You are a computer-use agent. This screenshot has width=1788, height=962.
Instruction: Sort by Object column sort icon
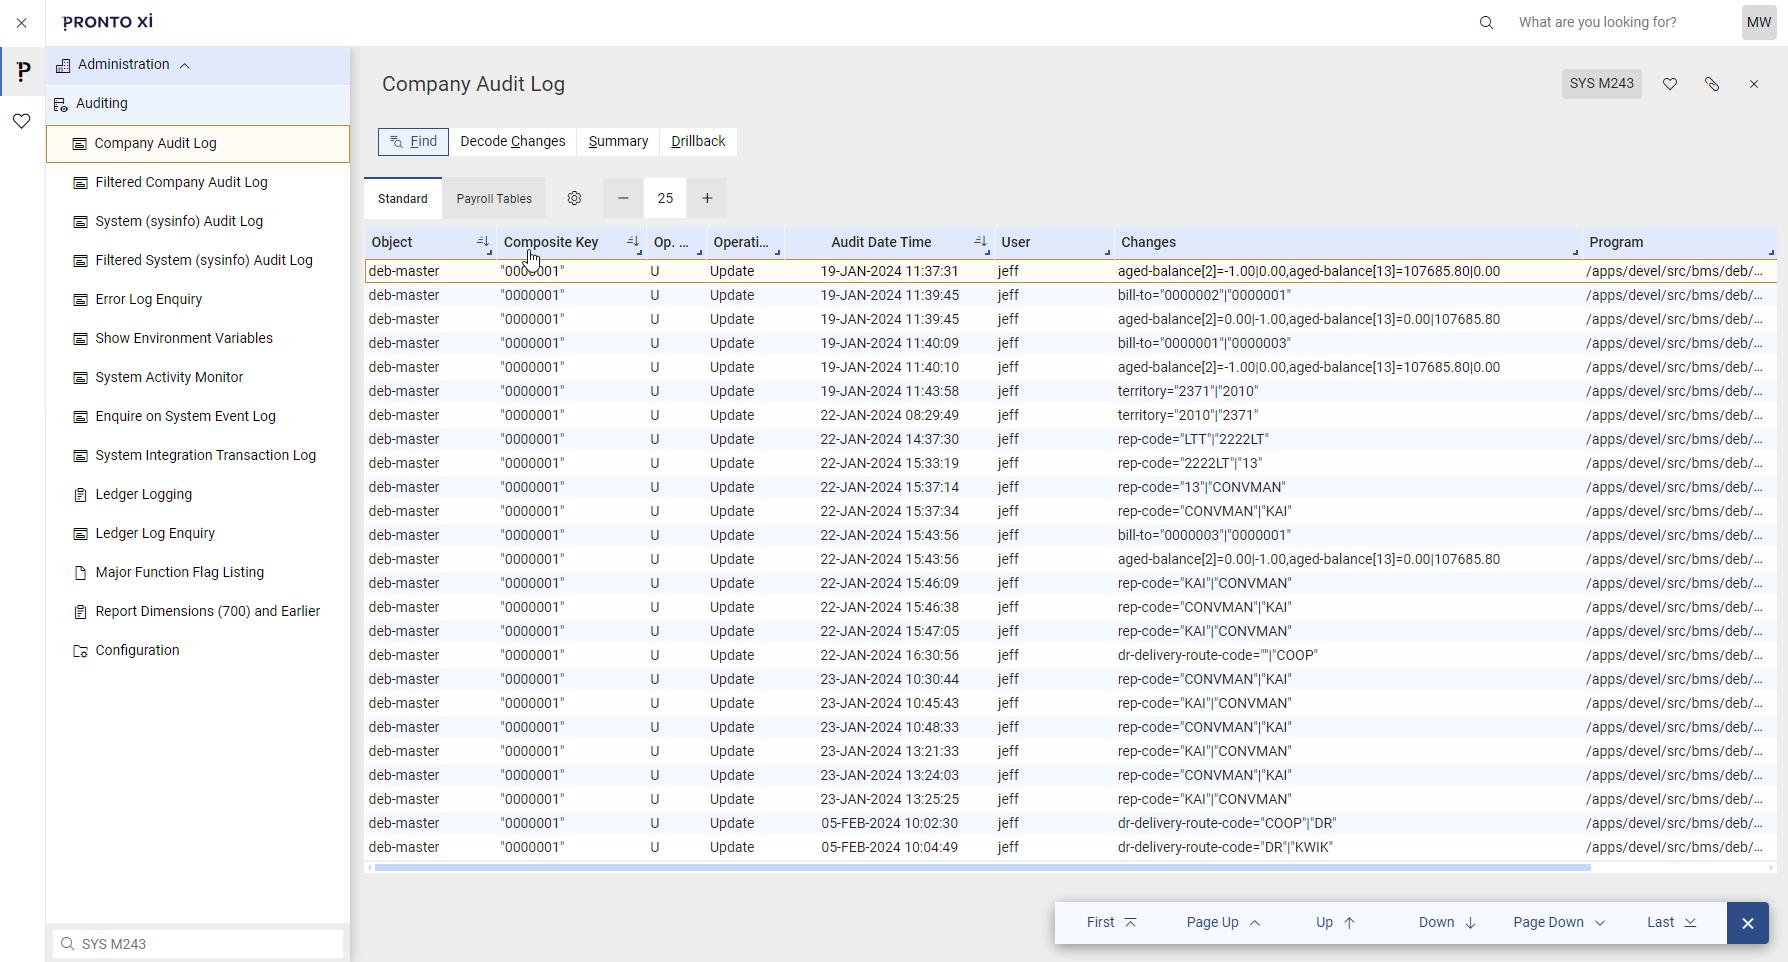(x=483, y=242)
